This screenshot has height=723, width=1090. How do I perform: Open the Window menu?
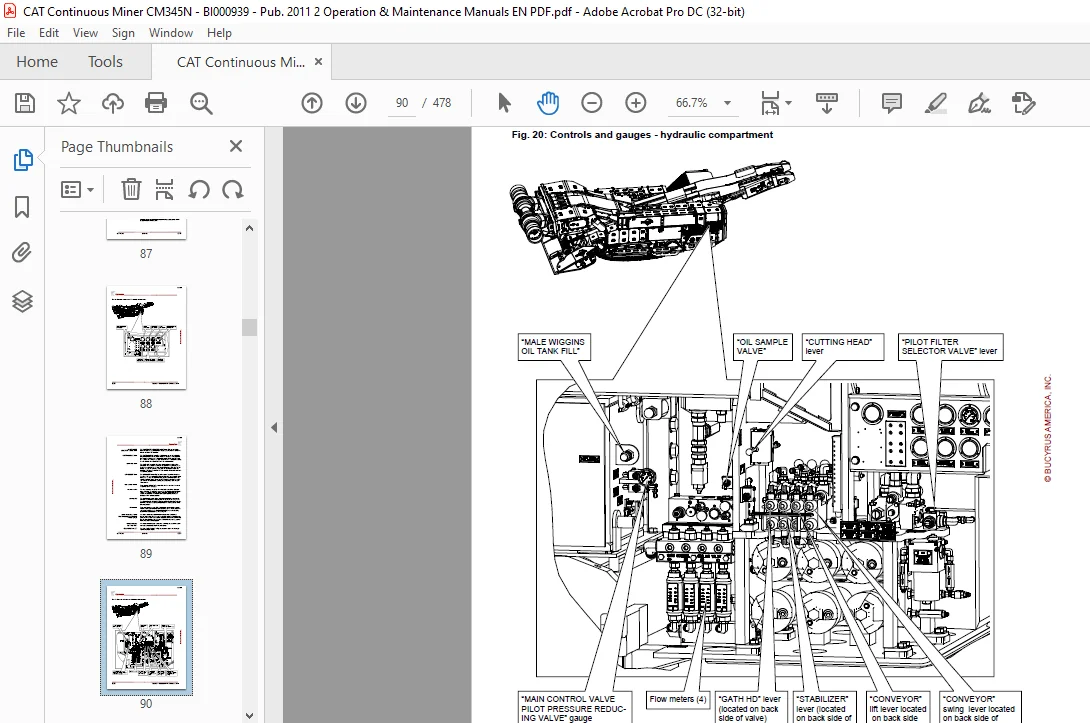pos(170,33)
